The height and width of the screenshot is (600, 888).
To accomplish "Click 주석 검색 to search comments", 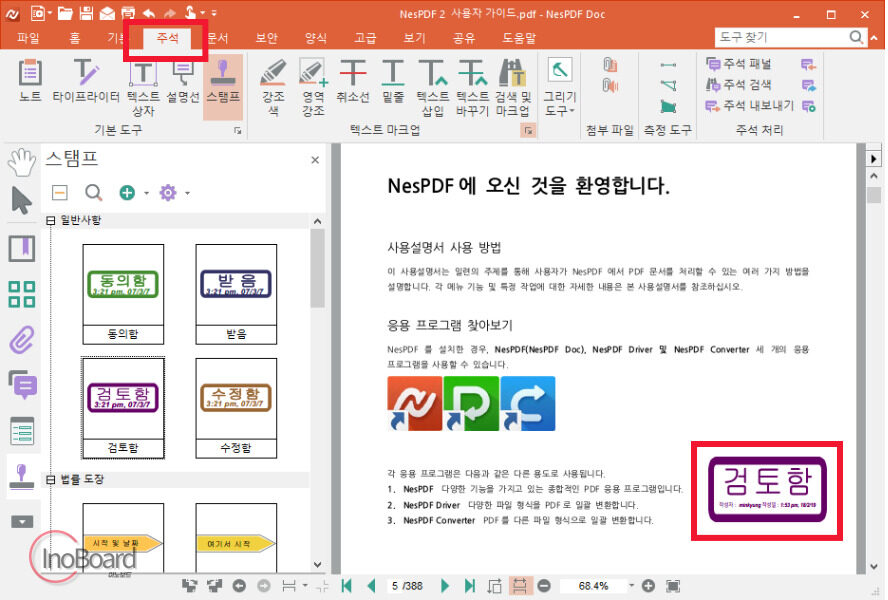I will [x=738, y=85].
